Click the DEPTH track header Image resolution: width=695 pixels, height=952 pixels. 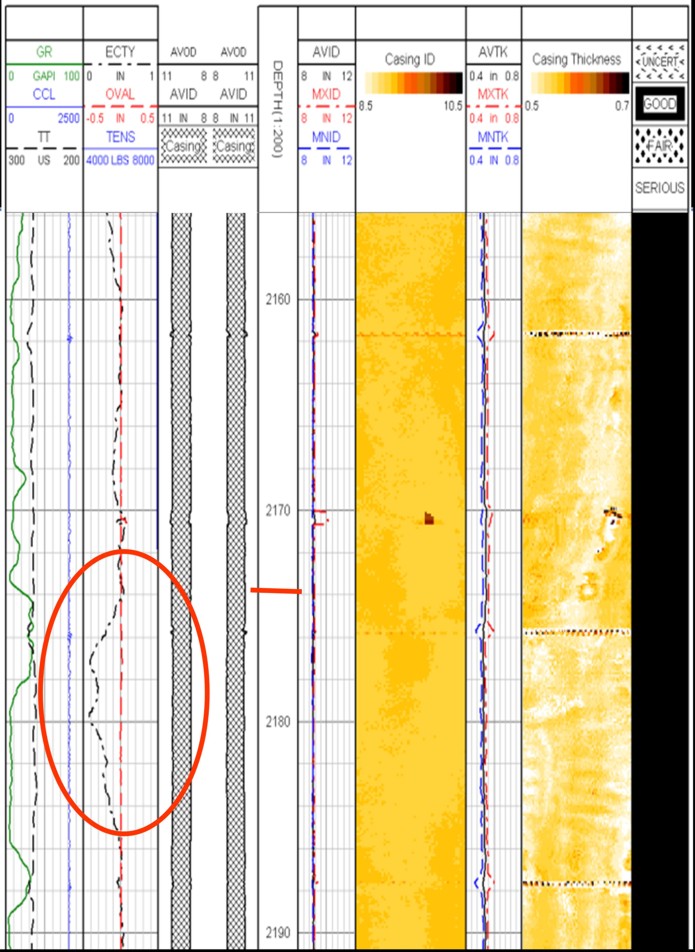click(x=278, y=110)
